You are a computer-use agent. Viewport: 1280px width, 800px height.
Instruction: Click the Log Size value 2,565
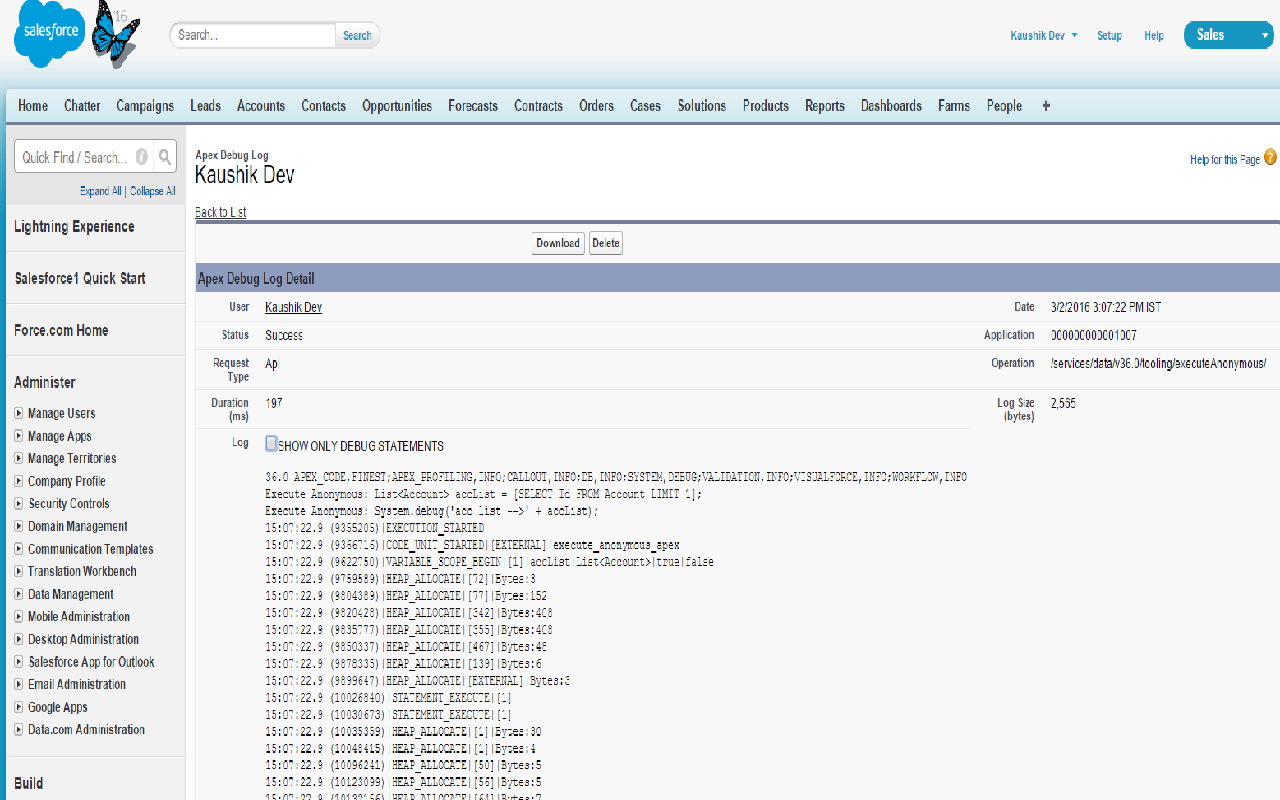1063,403
